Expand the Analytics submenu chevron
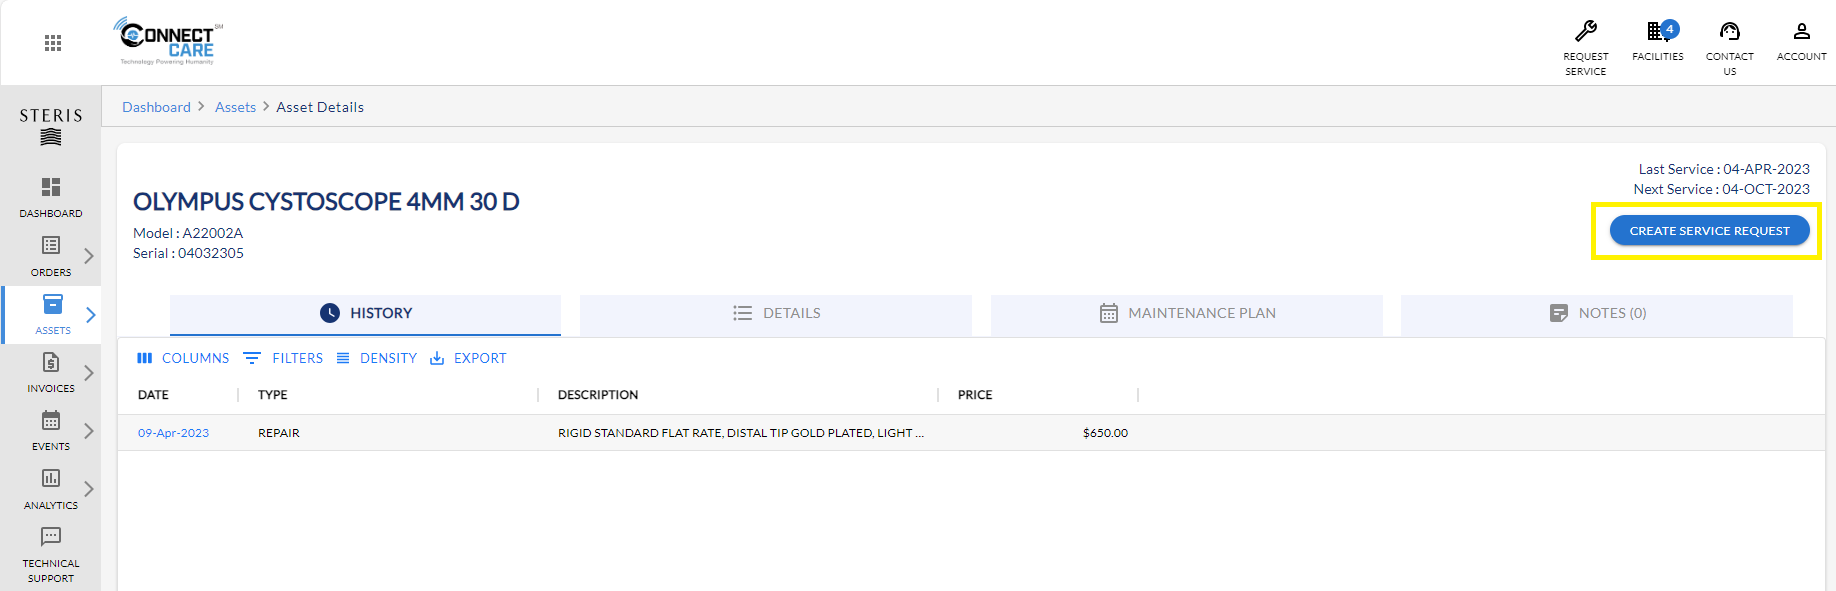The height and width of the screenshot is (591, 1836). (89, 489)
